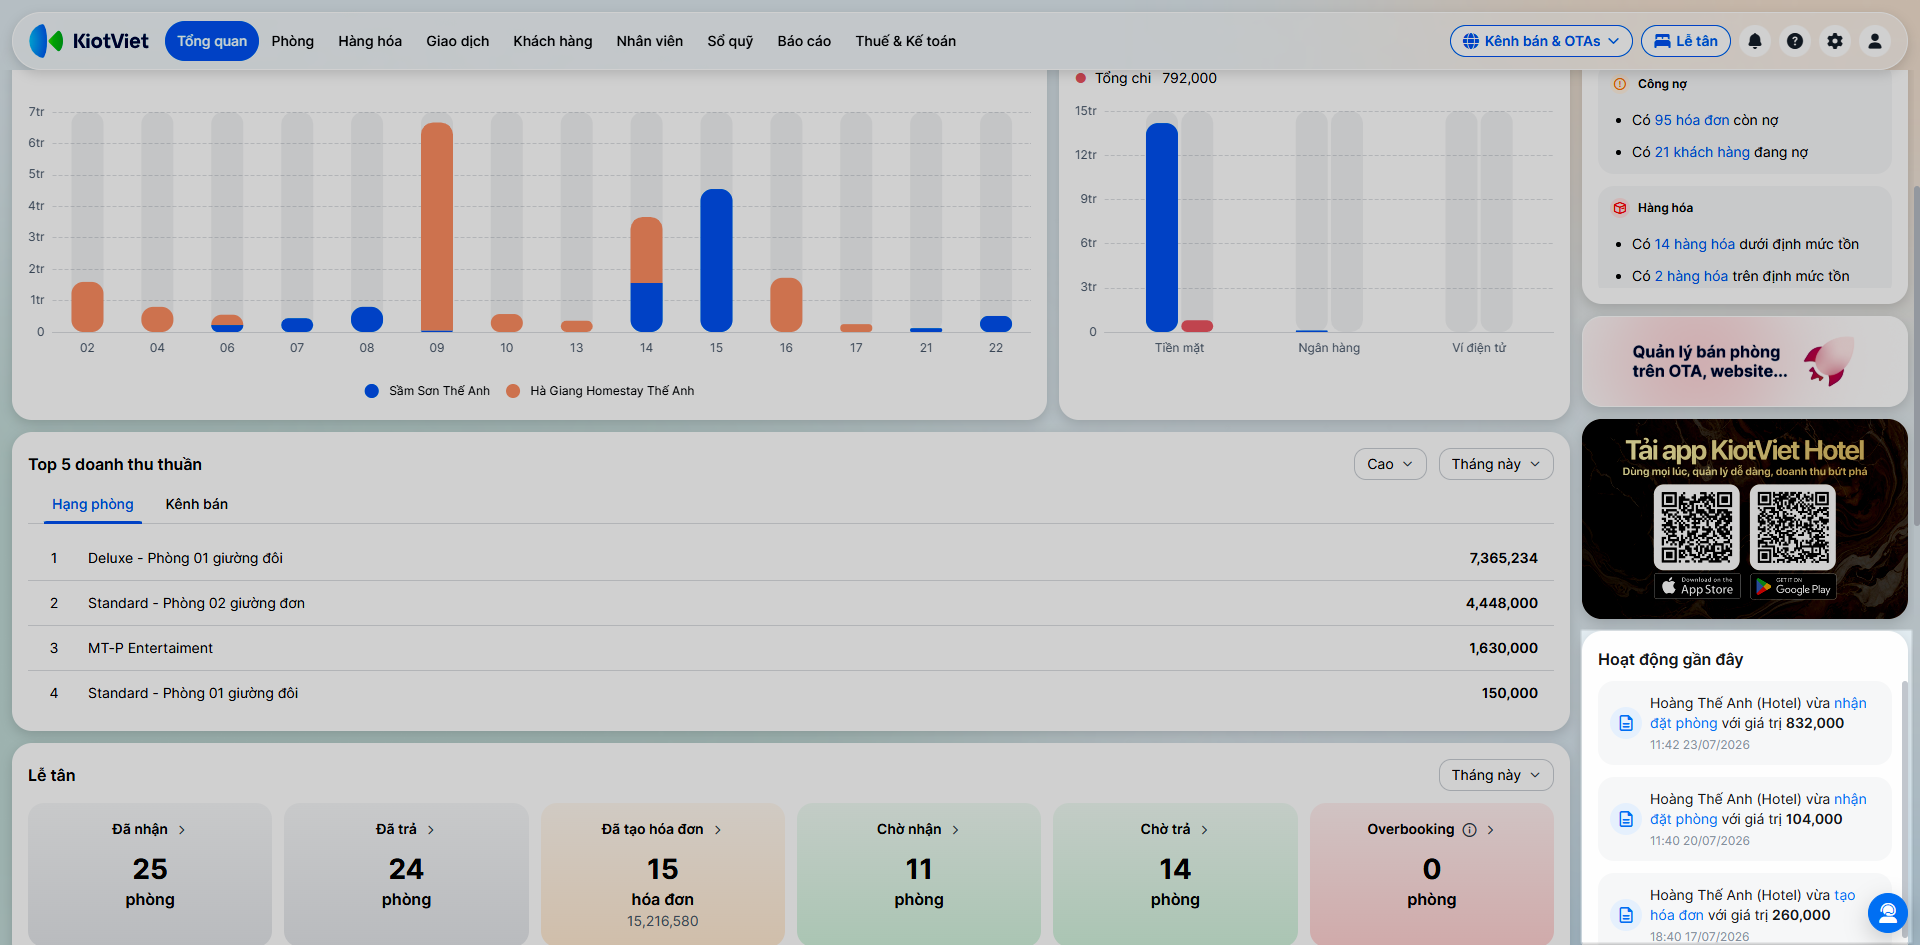1920x945 pixels.
Task: Open Tháng này dropdown in Lễ tân section
Action: [1496, 775]
